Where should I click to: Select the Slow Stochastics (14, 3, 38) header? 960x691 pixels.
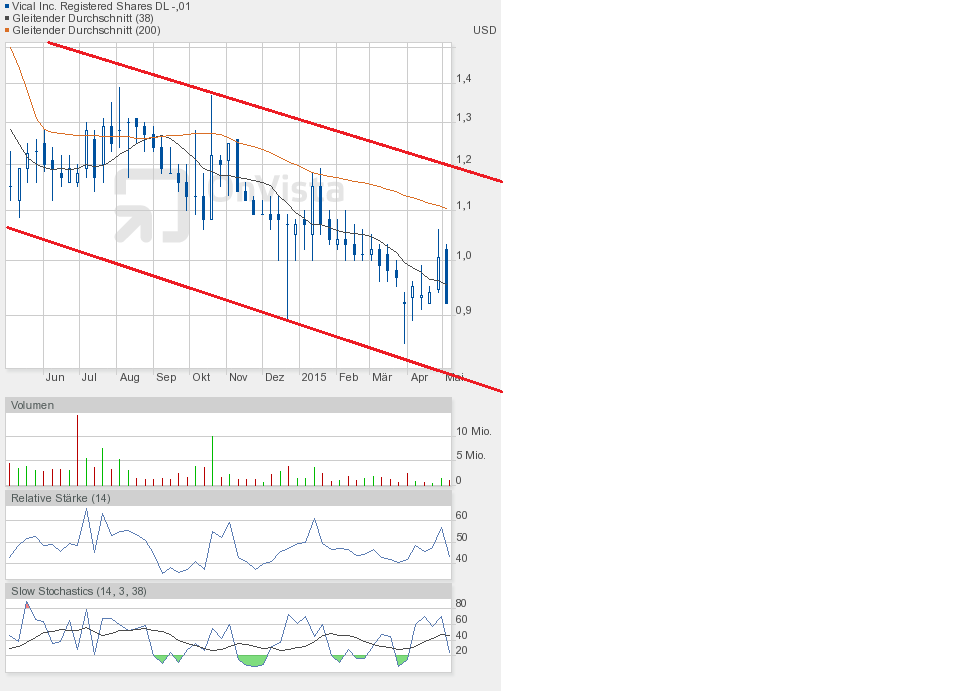tap(78, 591)
